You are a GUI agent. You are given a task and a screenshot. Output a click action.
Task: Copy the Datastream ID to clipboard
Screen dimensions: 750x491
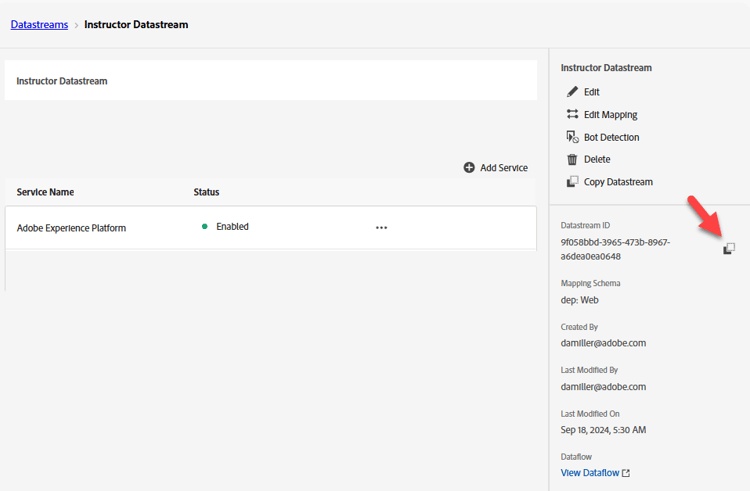728,249
